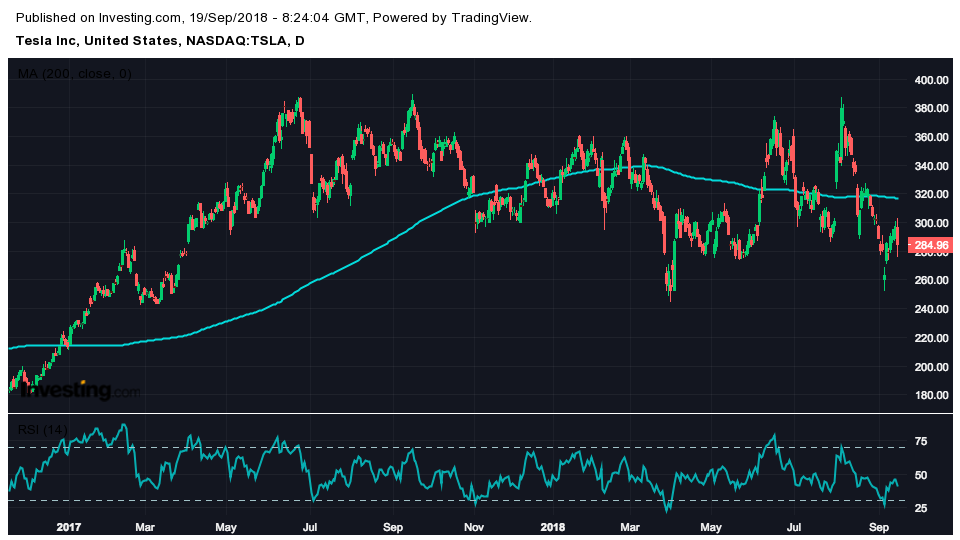Click the 340.00 price axis label

click(x=931, y=166)
